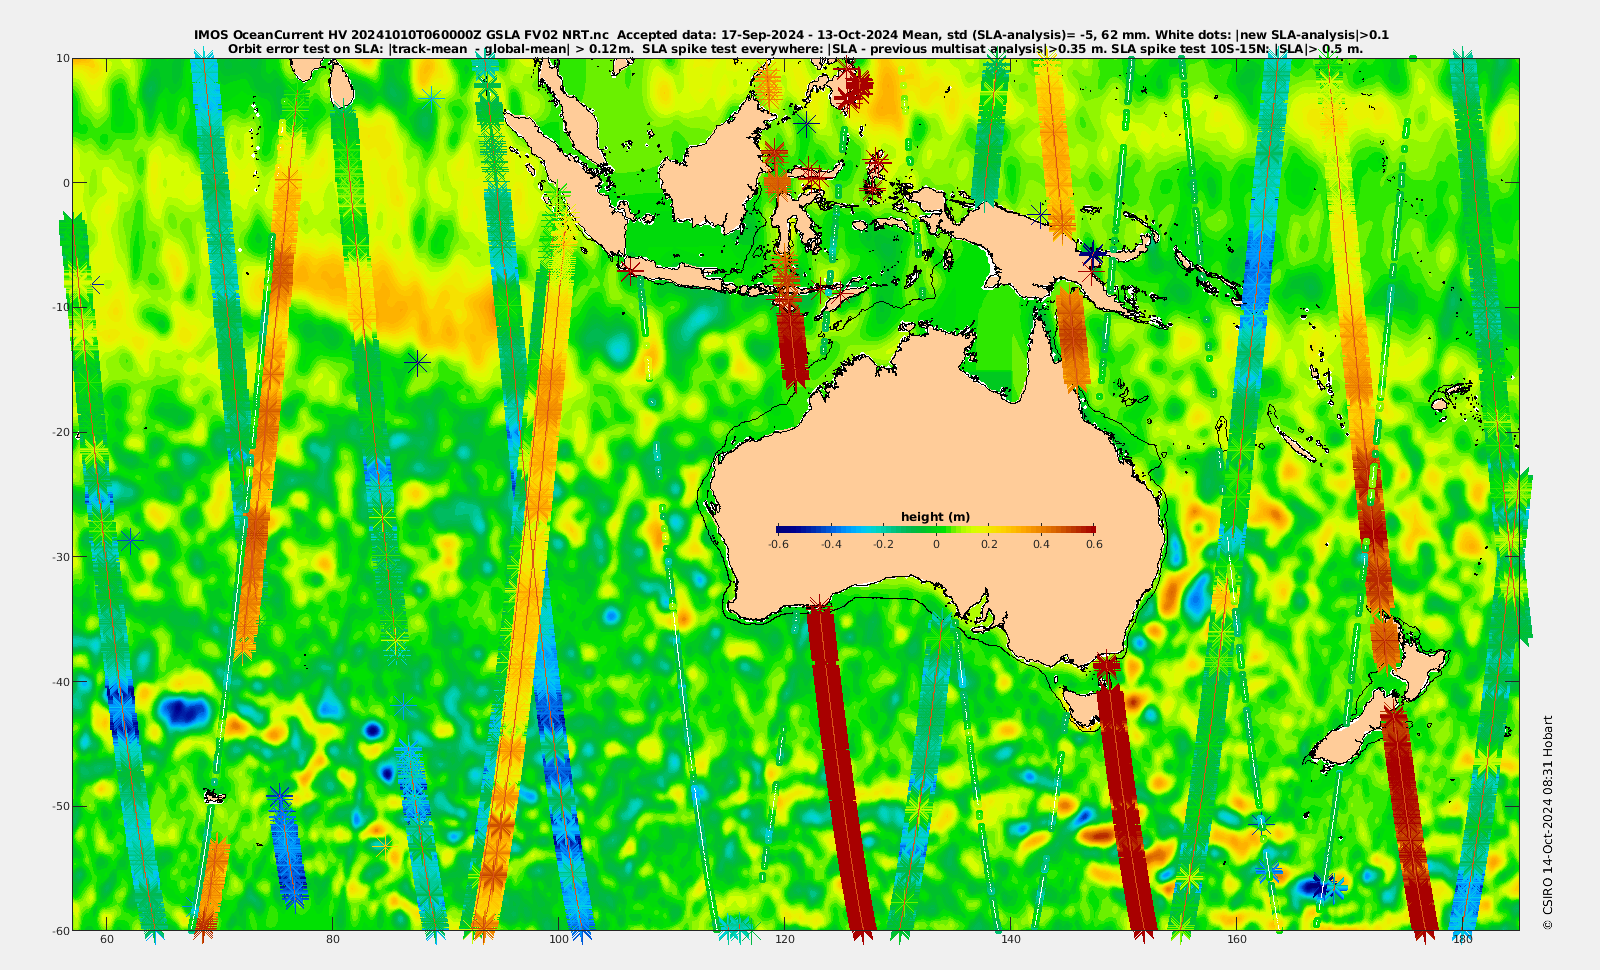Screen dimensions: 1600x970
Task: Click the latitude axis label -40
Action: [x=61, y=682]
